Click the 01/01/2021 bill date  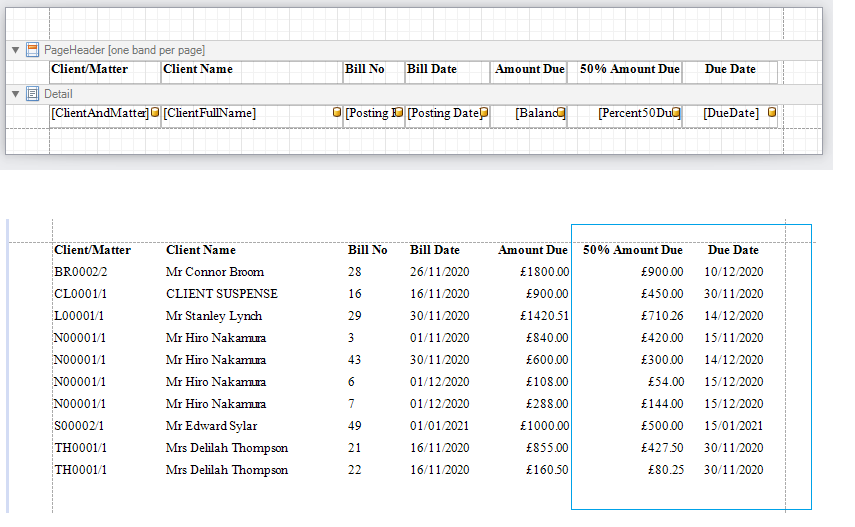click(x=439, y=426)
